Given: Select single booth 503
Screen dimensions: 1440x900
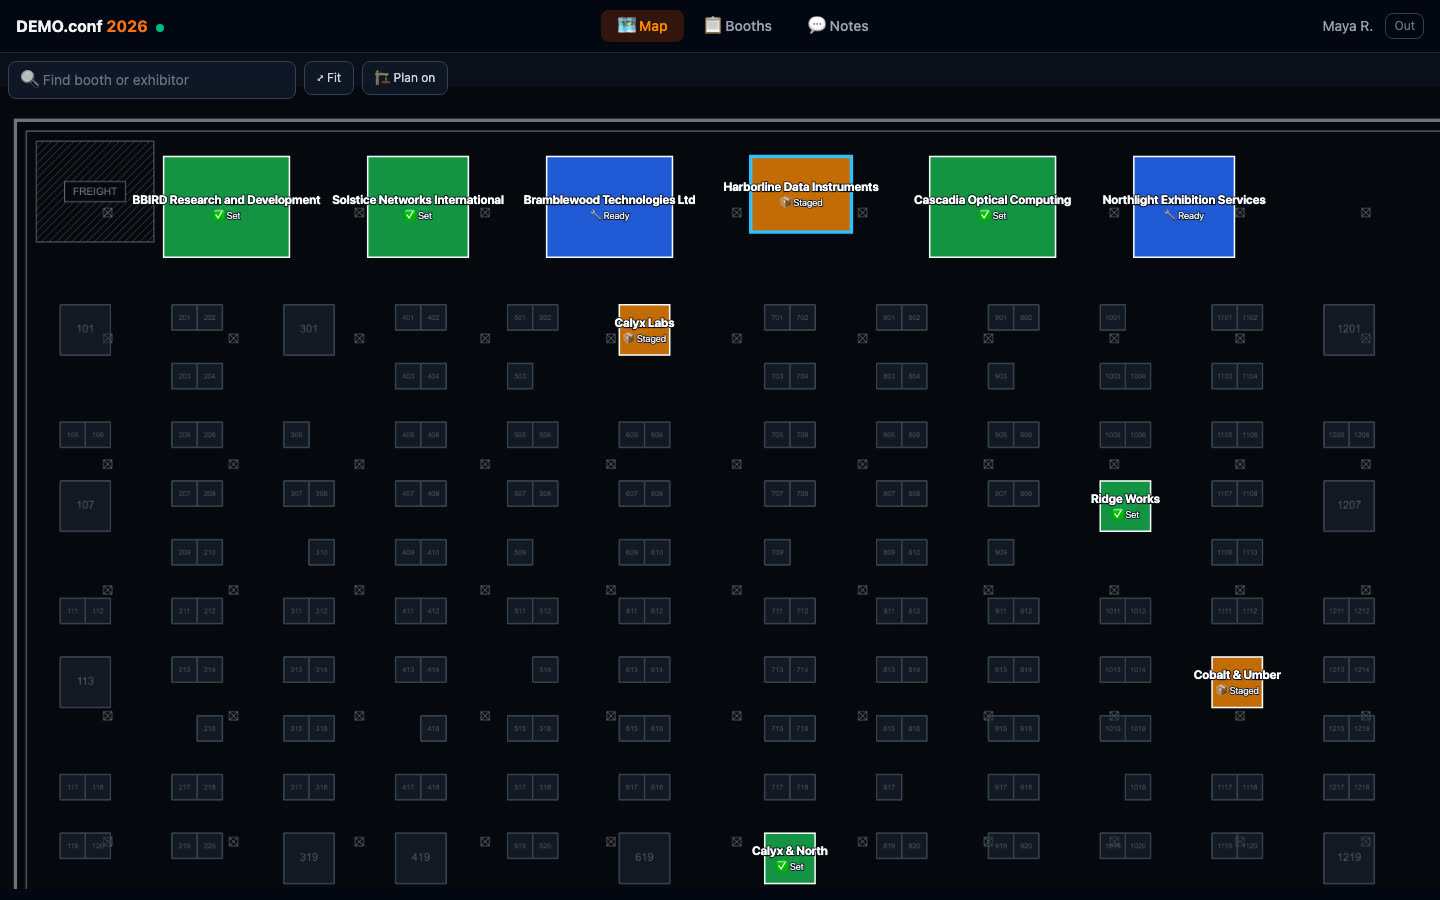Looking at the screenshot, I should click(520, 377).
